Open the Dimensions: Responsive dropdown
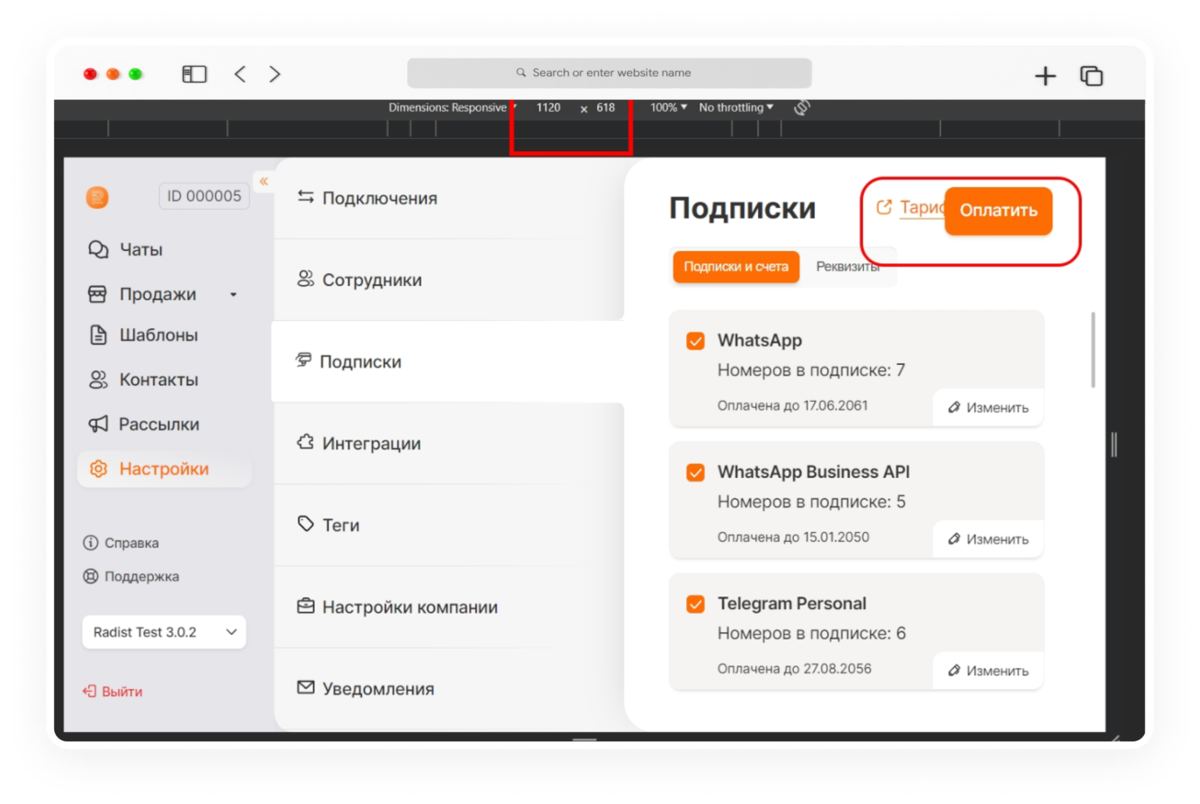1200x804 pixels. pos(453,107)
